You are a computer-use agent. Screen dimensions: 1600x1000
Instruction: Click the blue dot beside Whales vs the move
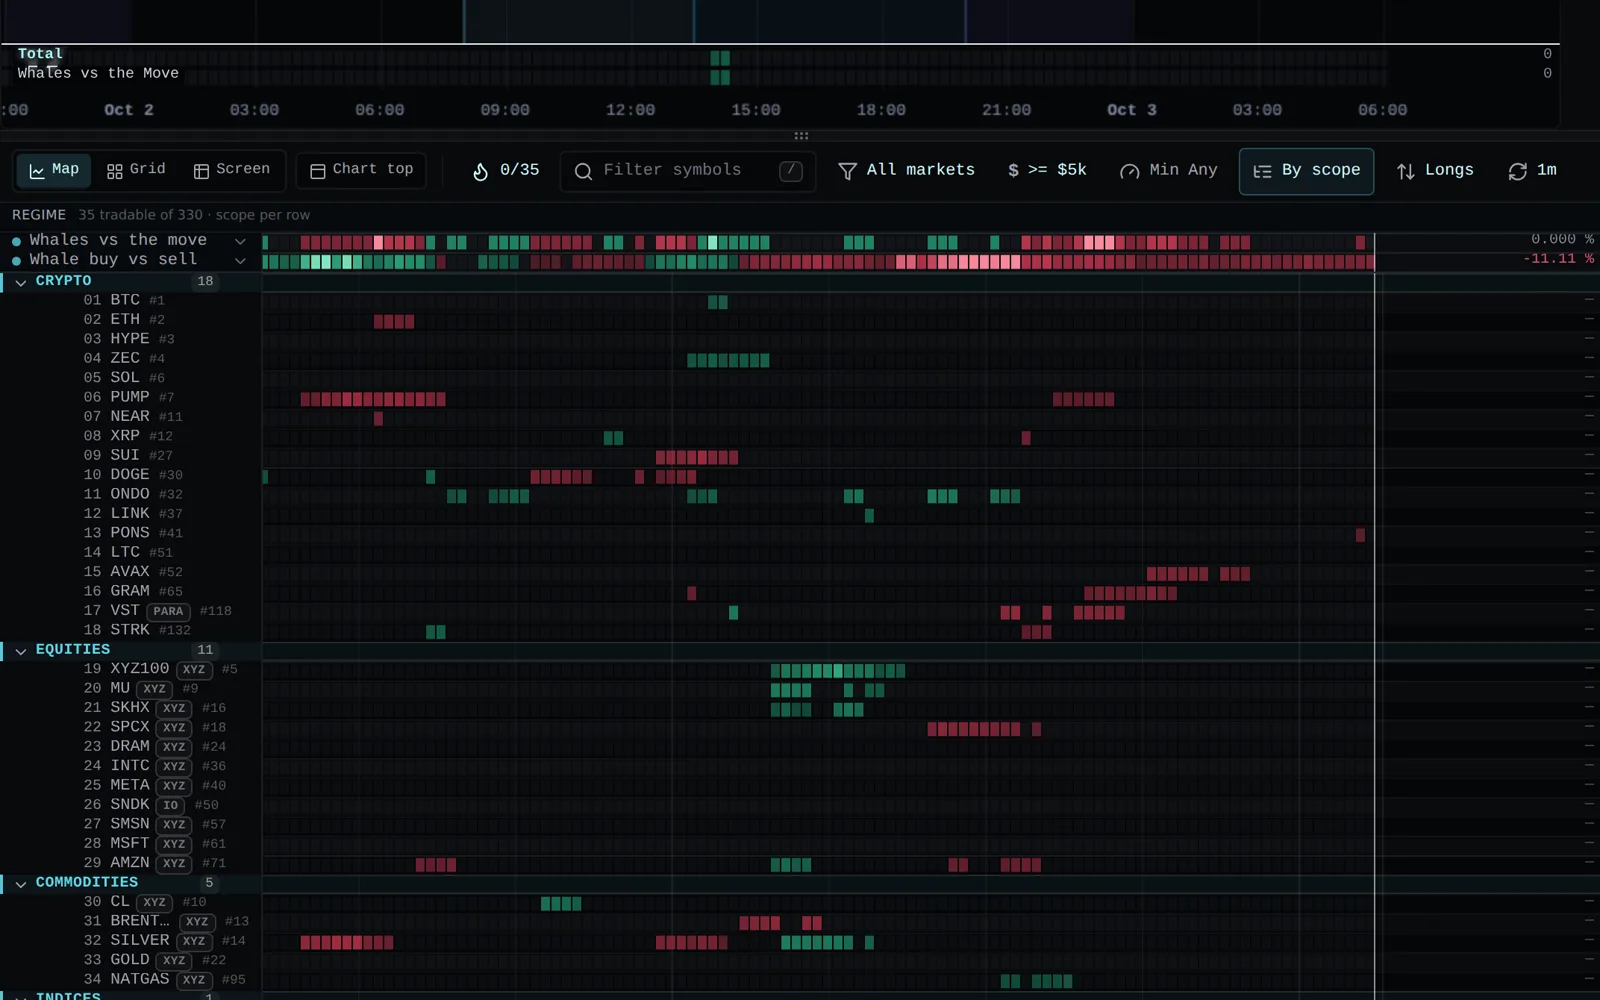(x=16, y=241)
